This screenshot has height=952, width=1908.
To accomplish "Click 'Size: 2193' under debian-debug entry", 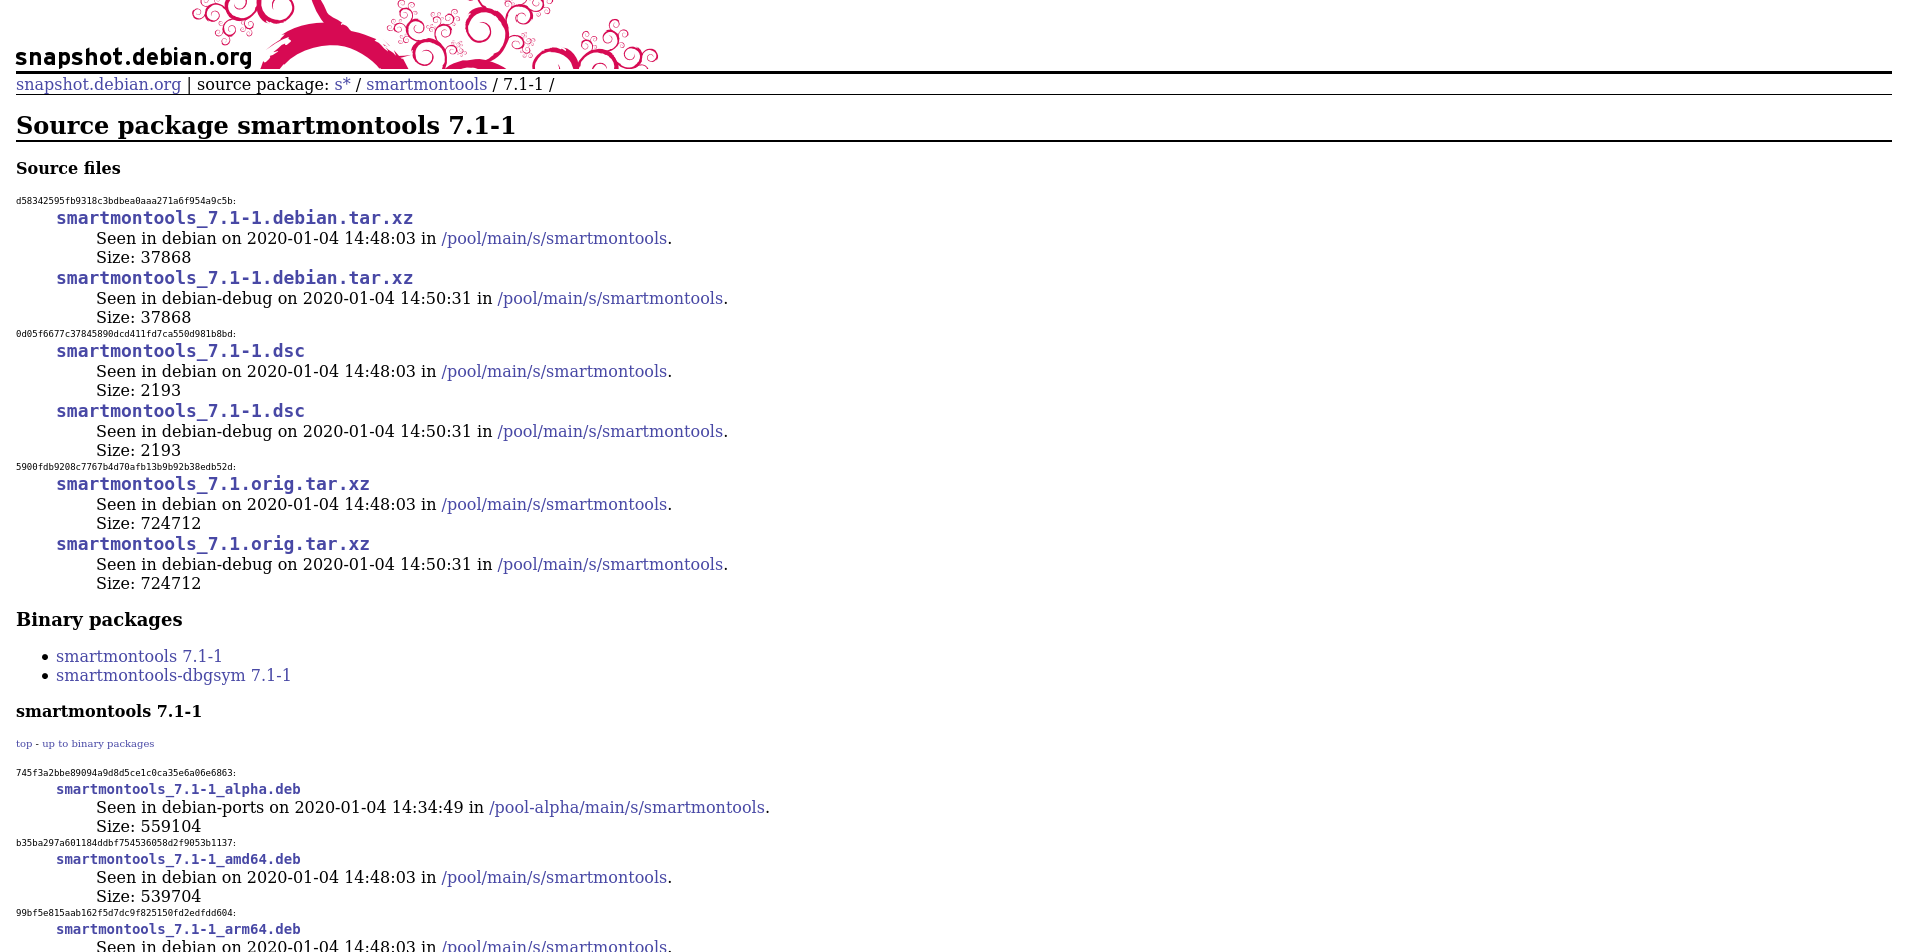I will (138, 450).
